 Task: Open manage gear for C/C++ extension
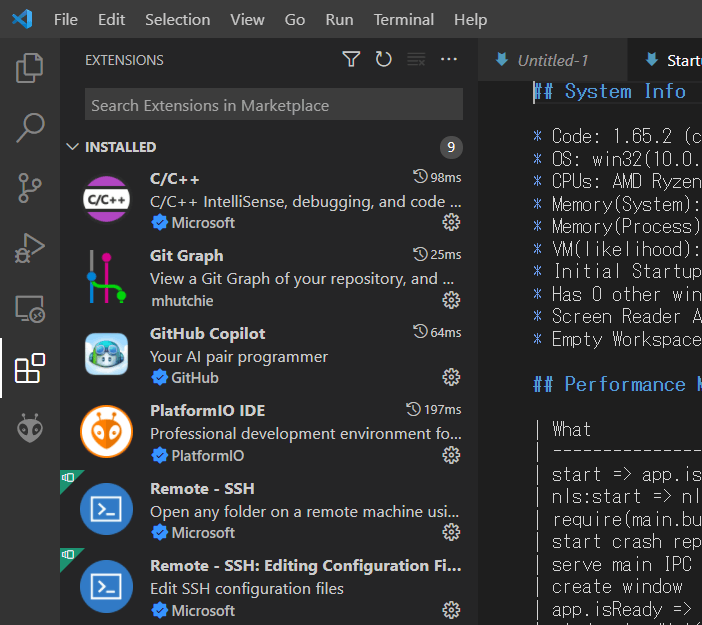point(451,222)
